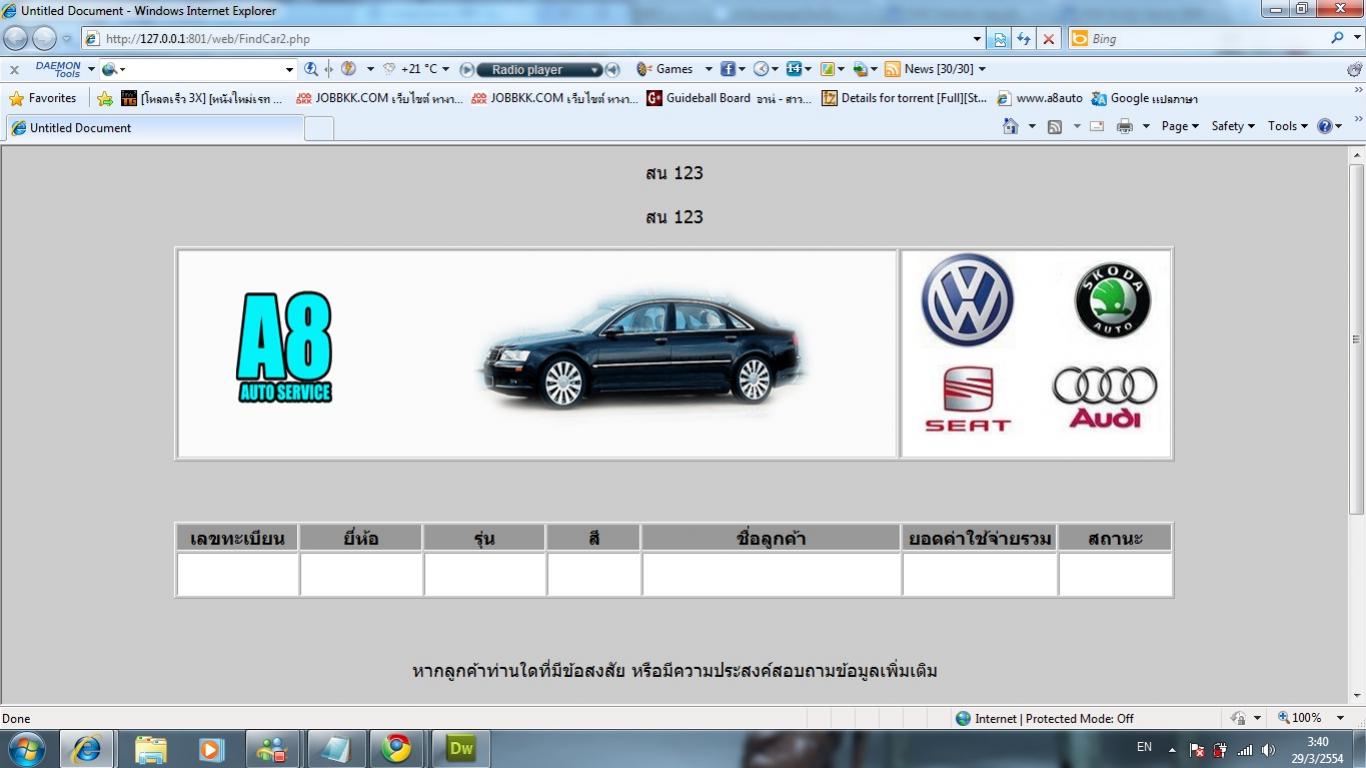
Task: Open Internet Explorer from the taskbar
Action: click(x=87, y=748)
